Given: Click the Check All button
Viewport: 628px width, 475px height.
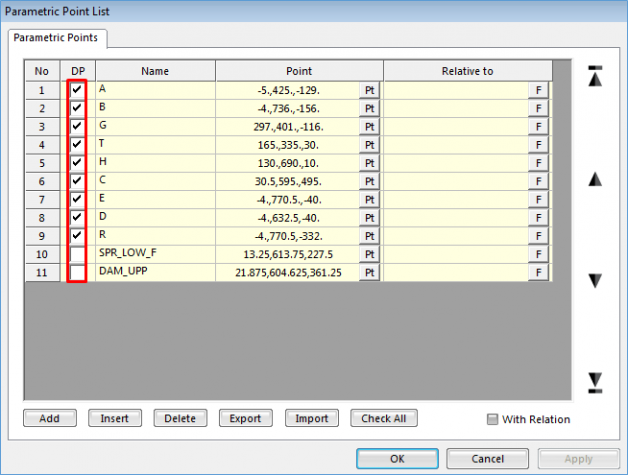Looking at the screenshot, I should (384, 418).
